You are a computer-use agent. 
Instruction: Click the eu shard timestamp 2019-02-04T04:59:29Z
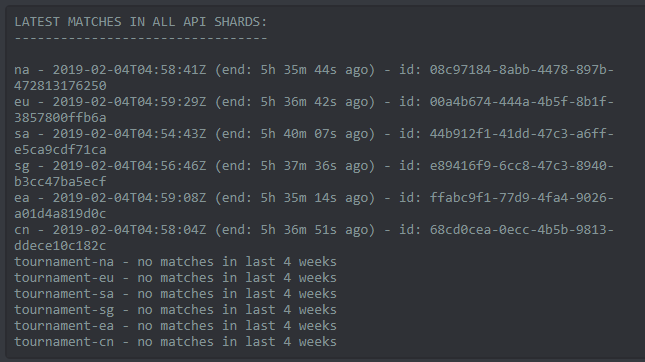tap(129, 102)
